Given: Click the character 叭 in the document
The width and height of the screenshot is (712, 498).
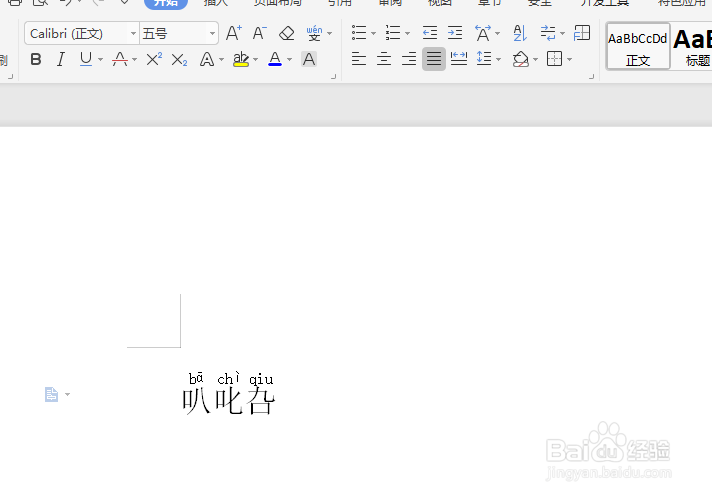Looking at the screenshot, I should pos(196,401).
